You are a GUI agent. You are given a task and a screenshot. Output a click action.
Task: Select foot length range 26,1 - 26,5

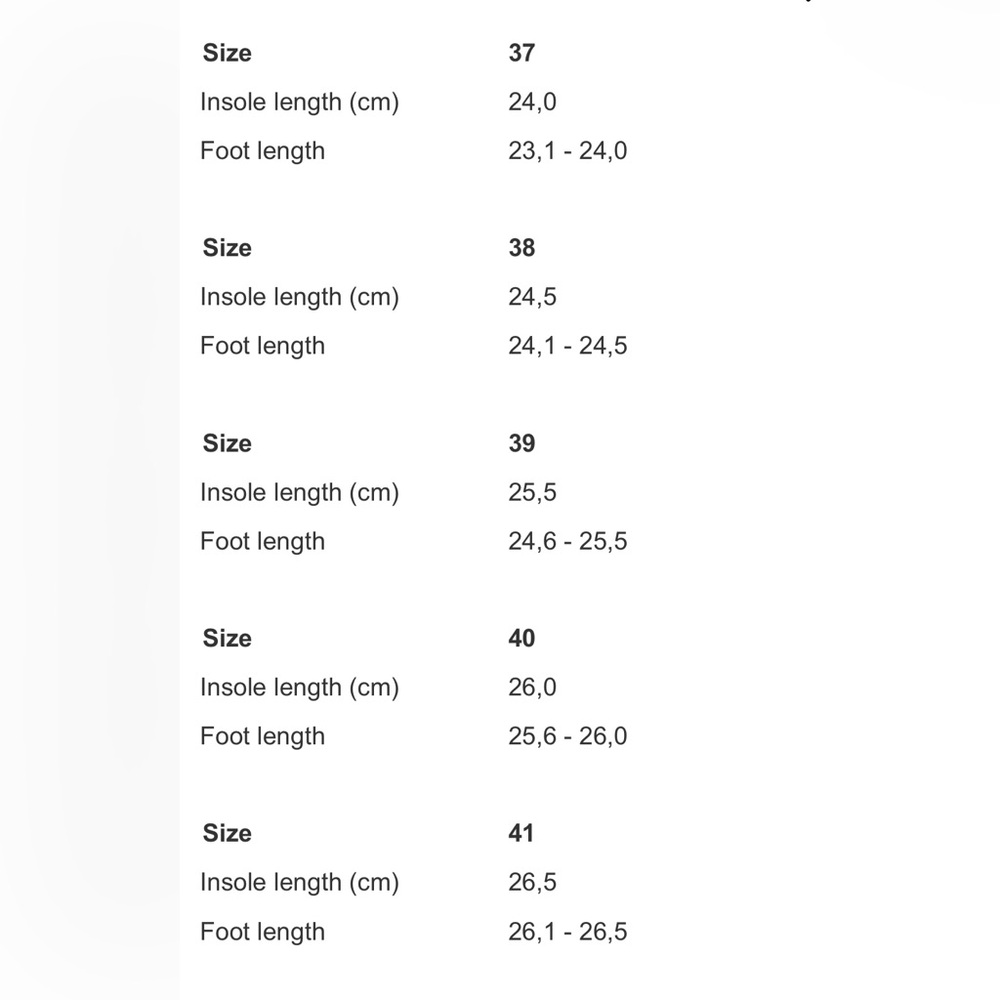568,932
